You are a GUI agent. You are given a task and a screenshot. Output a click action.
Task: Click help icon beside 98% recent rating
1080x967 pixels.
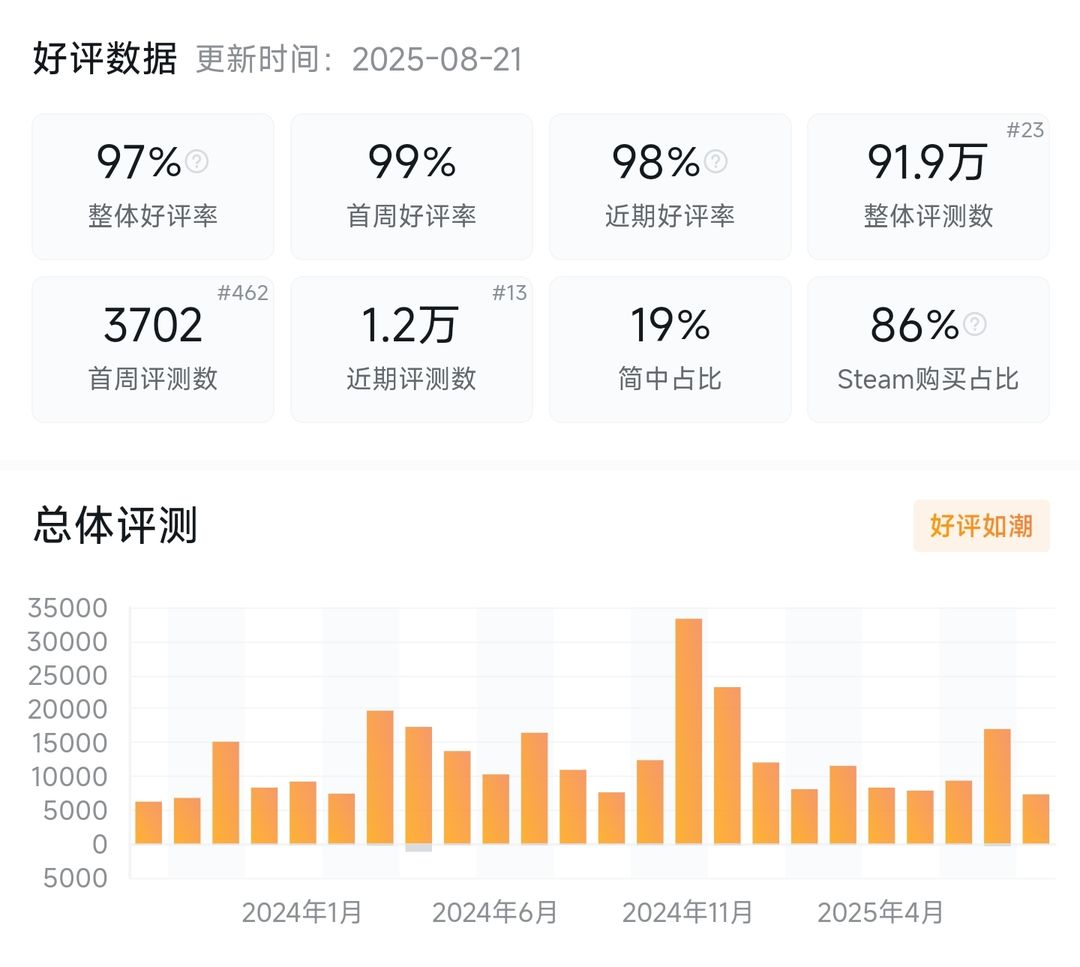click(716, 161)
